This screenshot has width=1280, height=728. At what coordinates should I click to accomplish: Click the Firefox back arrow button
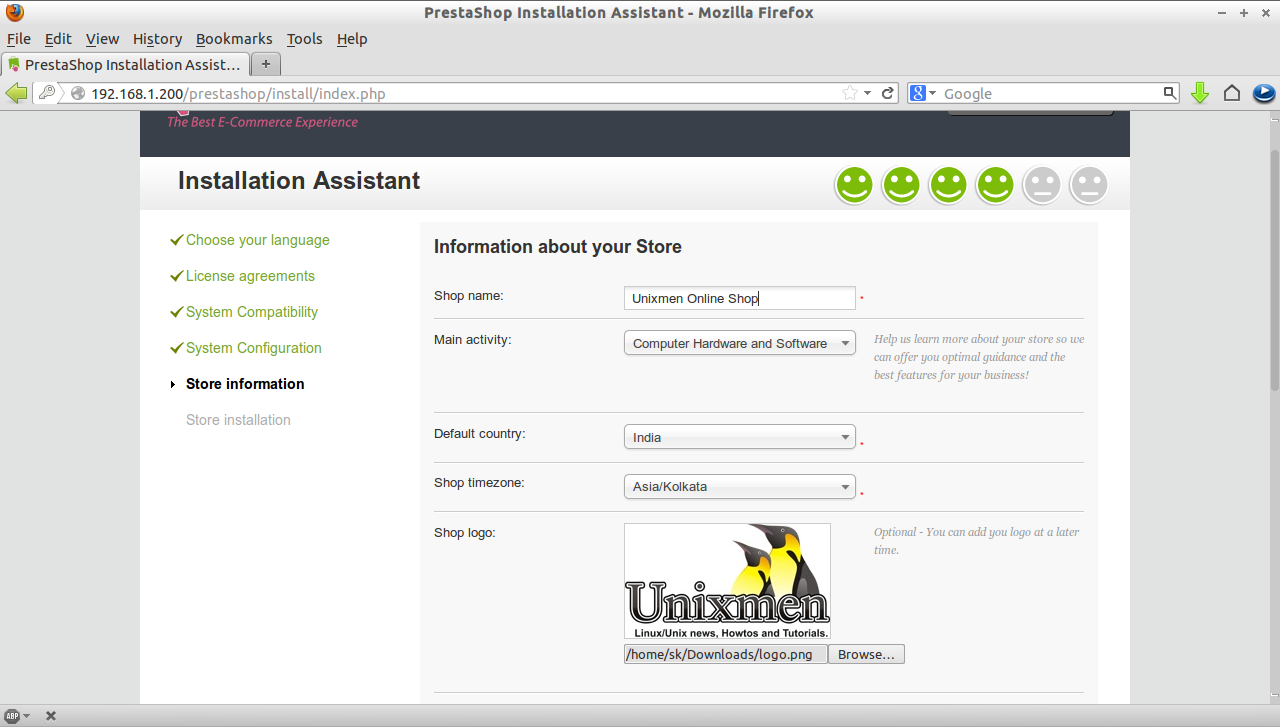(16, 93)
